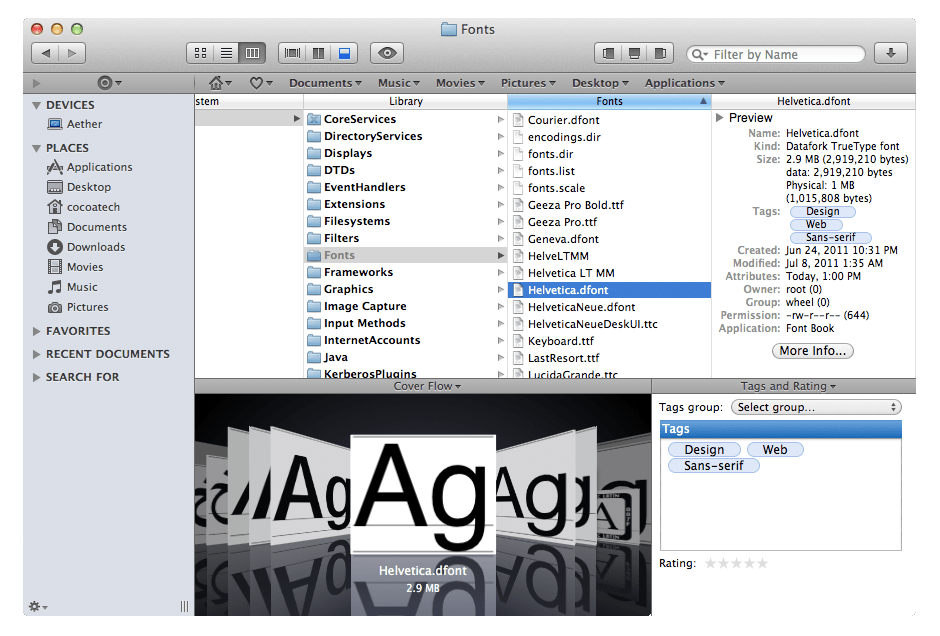Toggle the bottom drawer panel button

point(634,53)
